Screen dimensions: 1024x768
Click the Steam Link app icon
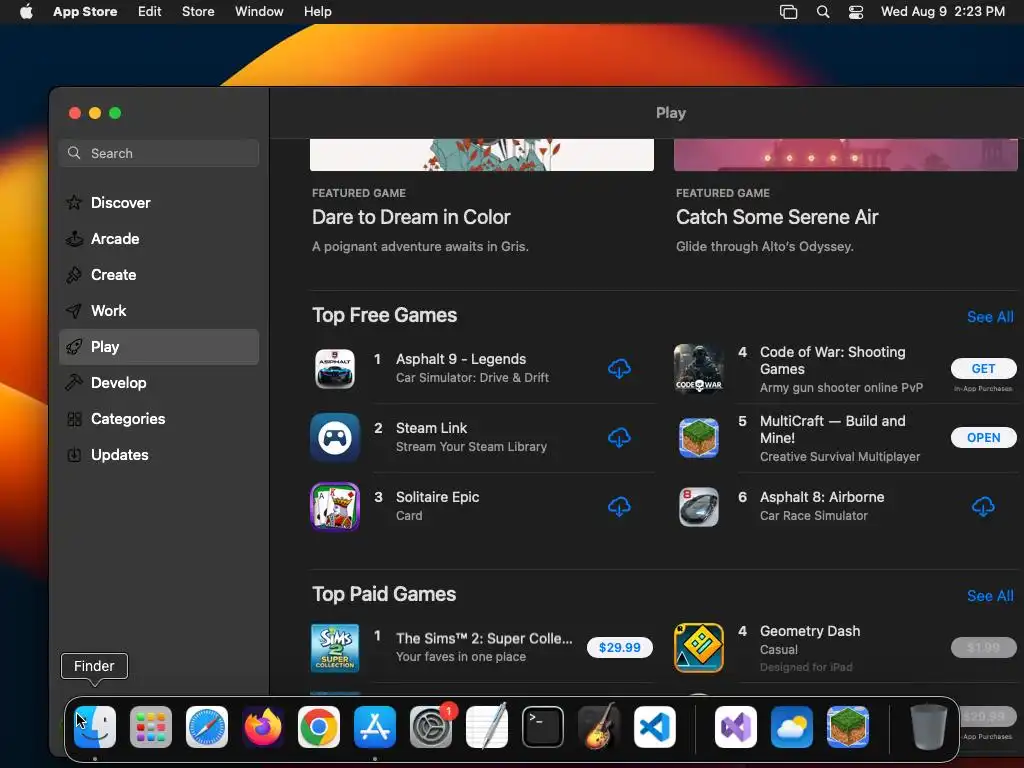pos(334,438)
